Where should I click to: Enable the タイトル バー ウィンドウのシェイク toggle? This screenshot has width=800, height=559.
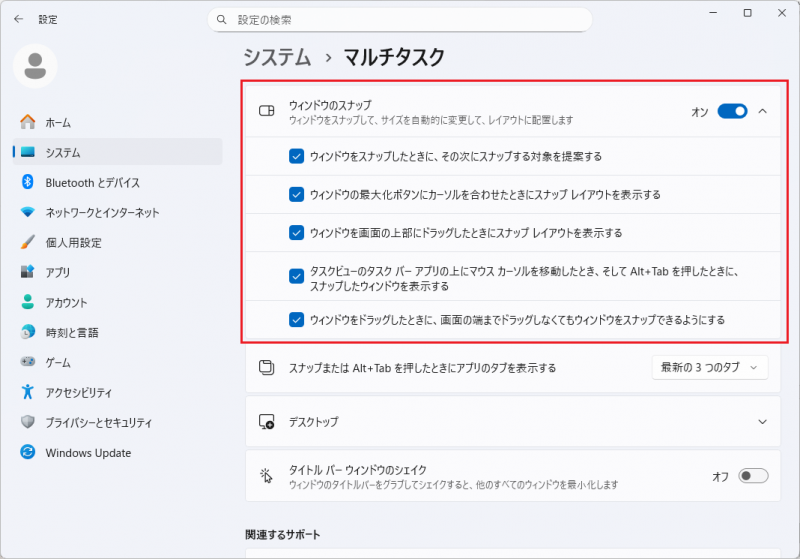coord(752,476)
